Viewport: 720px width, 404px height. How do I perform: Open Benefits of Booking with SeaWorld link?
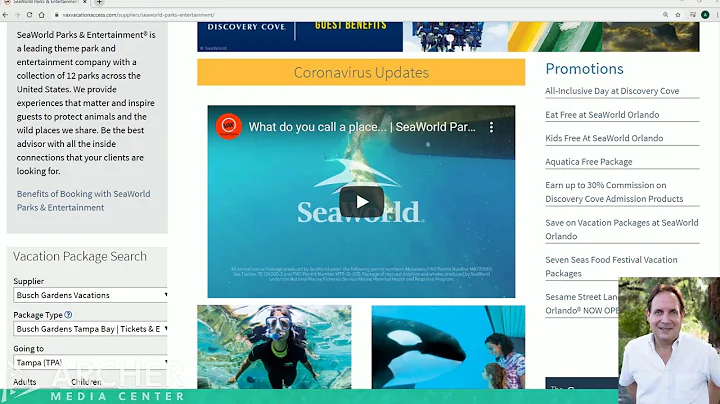click(x=83, y=201)
